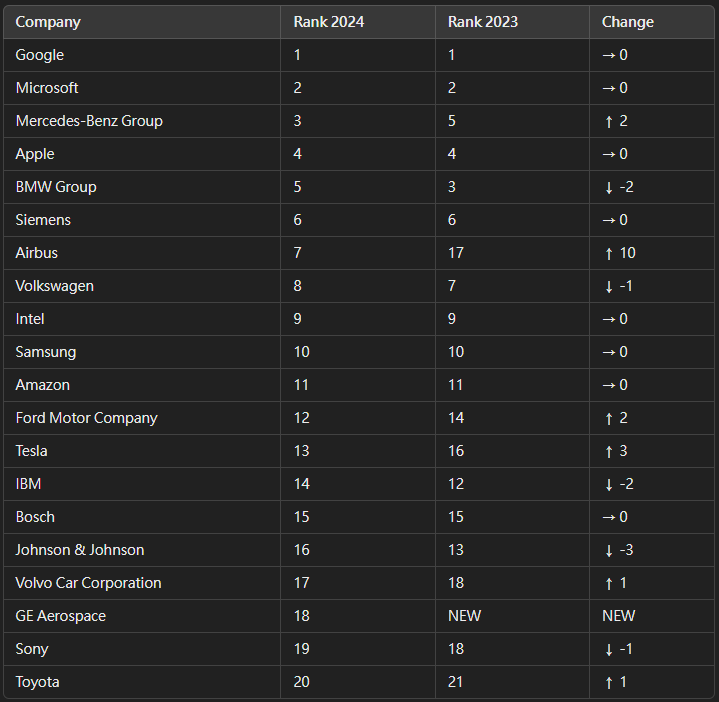
Task: Click the down arrow in BMW Group row
Action: tap(608, 188)
